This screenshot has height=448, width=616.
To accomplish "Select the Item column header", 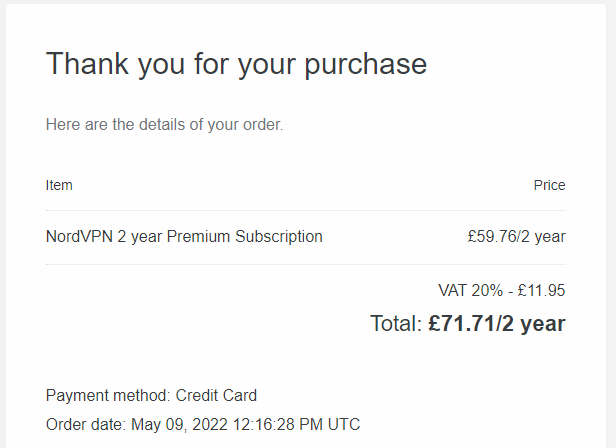I will pos(59,185).
